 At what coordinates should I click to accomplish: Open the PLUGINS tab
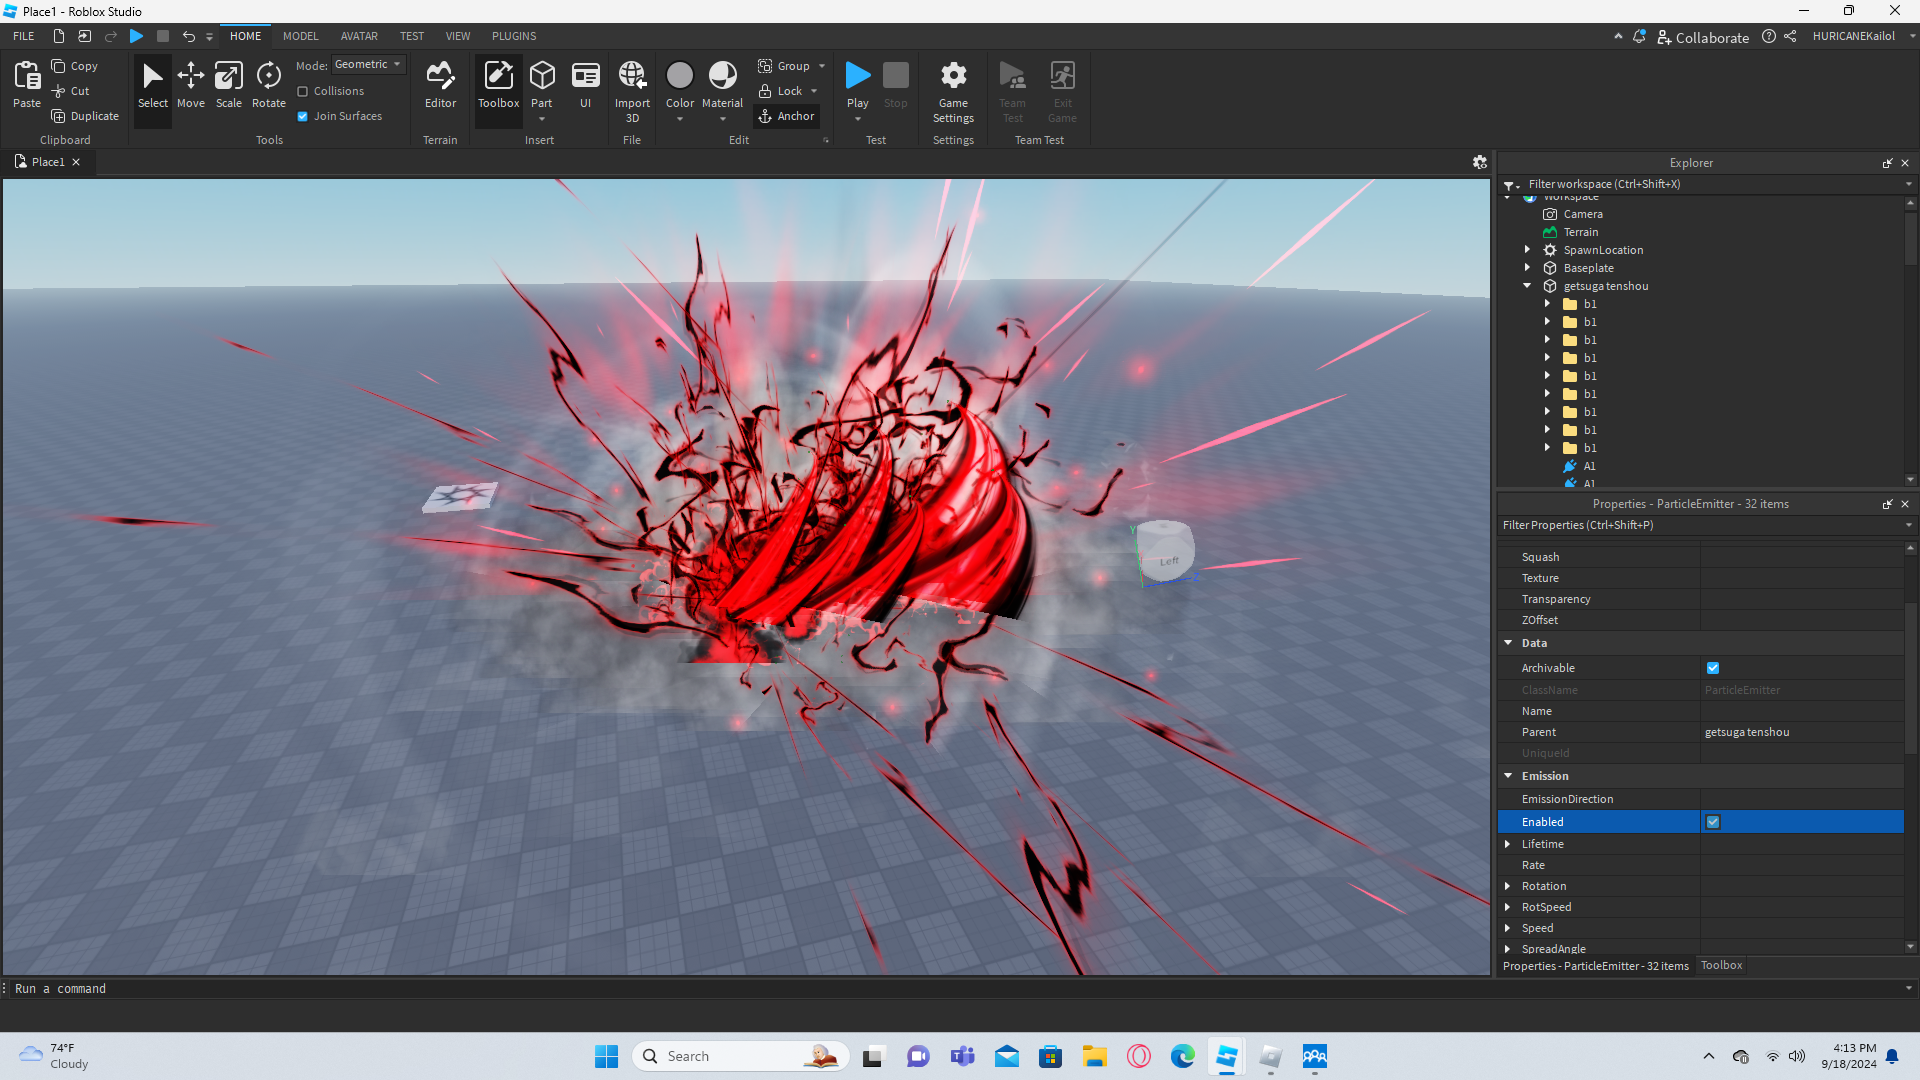(x=514, y=36)
